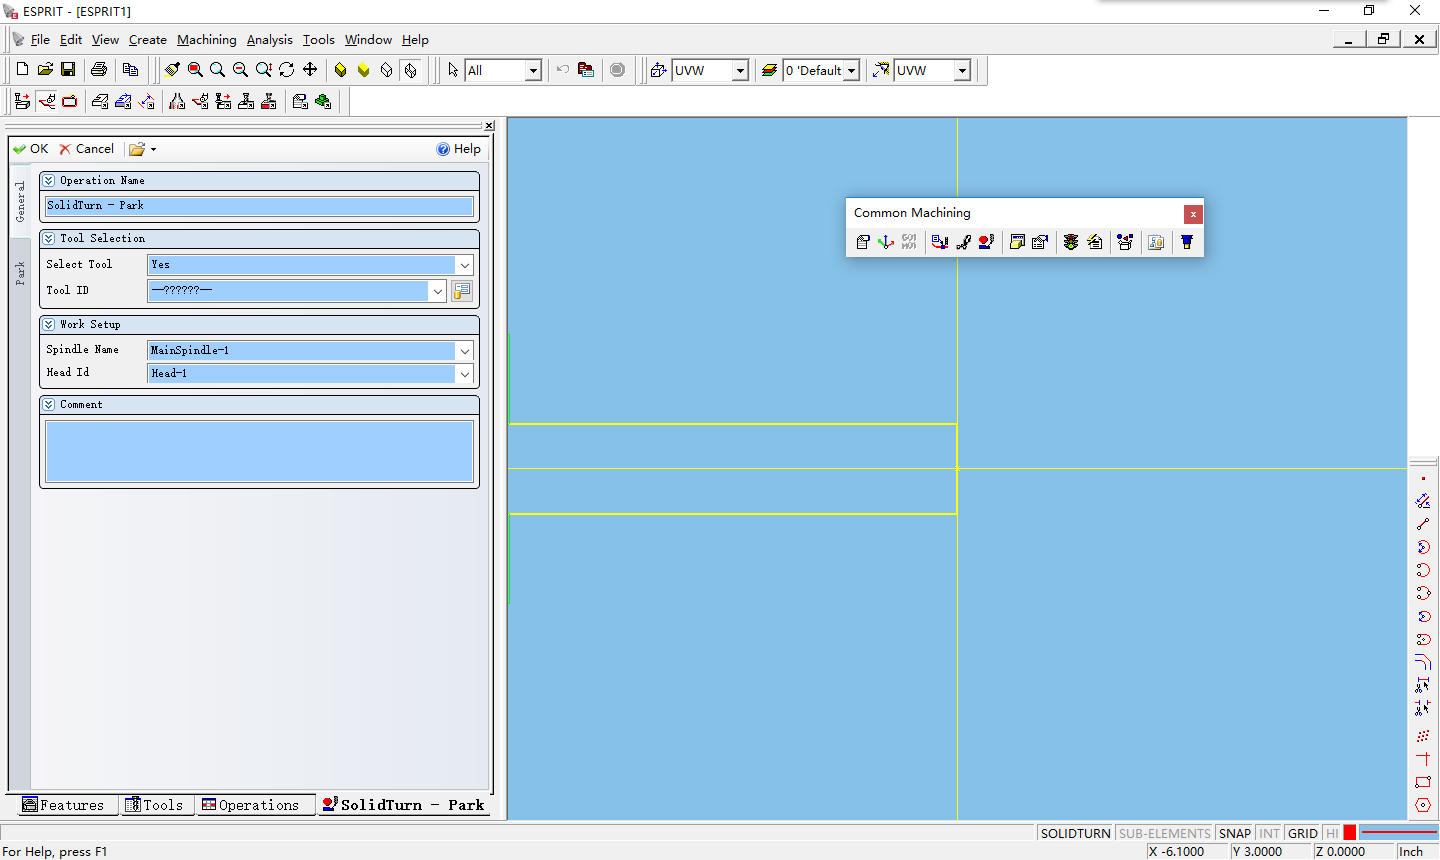Click the axes coordinate icon in Common Machining
Viewport: 1440px width, 860px height.
pos(886,242)
